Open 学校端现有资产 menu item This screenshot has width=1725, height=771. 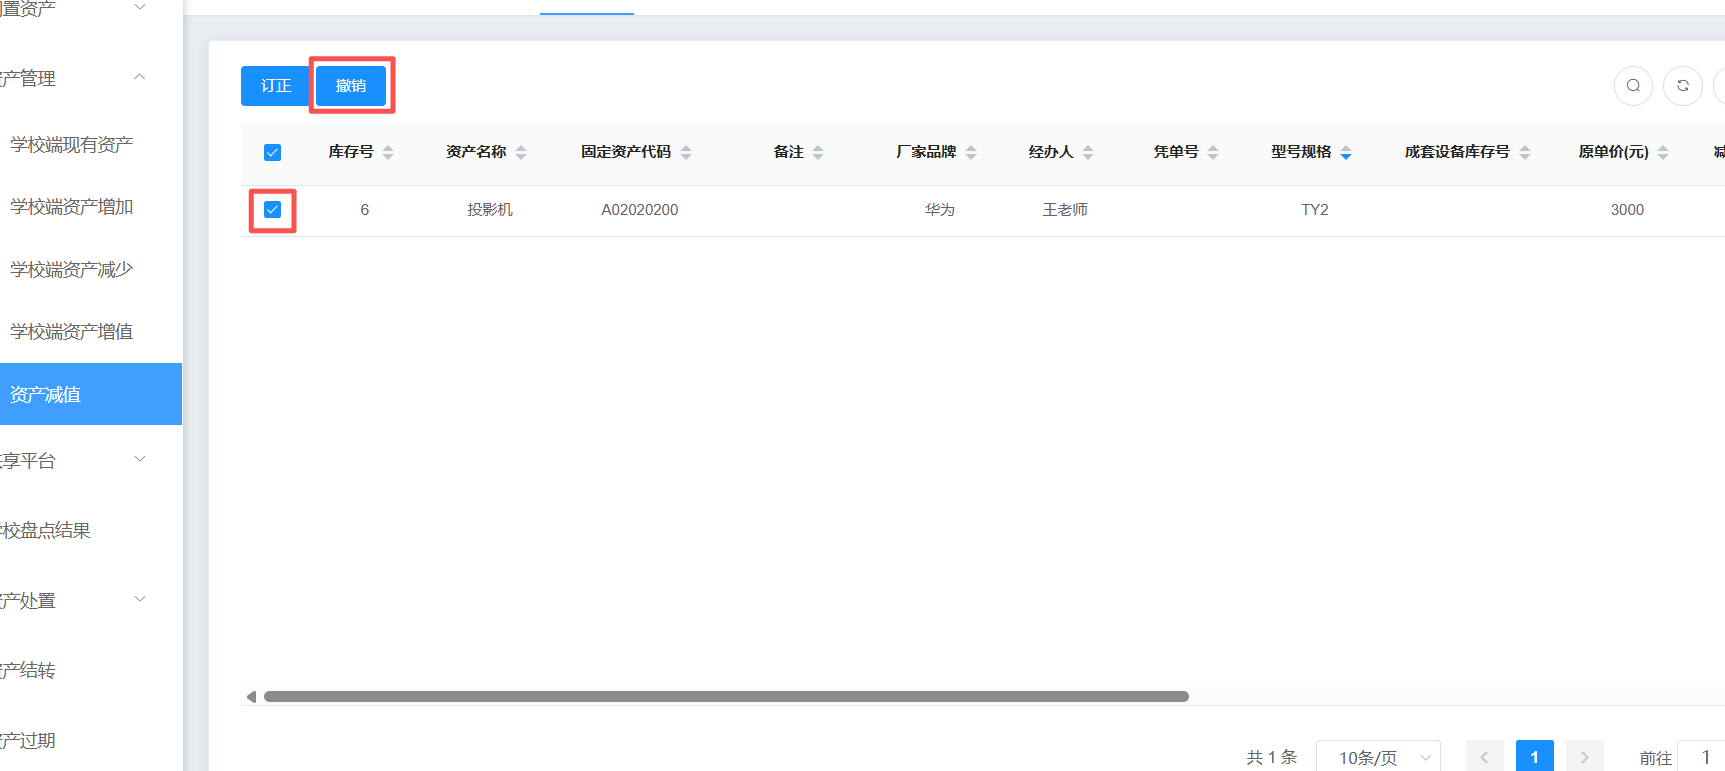coord(72,145)
